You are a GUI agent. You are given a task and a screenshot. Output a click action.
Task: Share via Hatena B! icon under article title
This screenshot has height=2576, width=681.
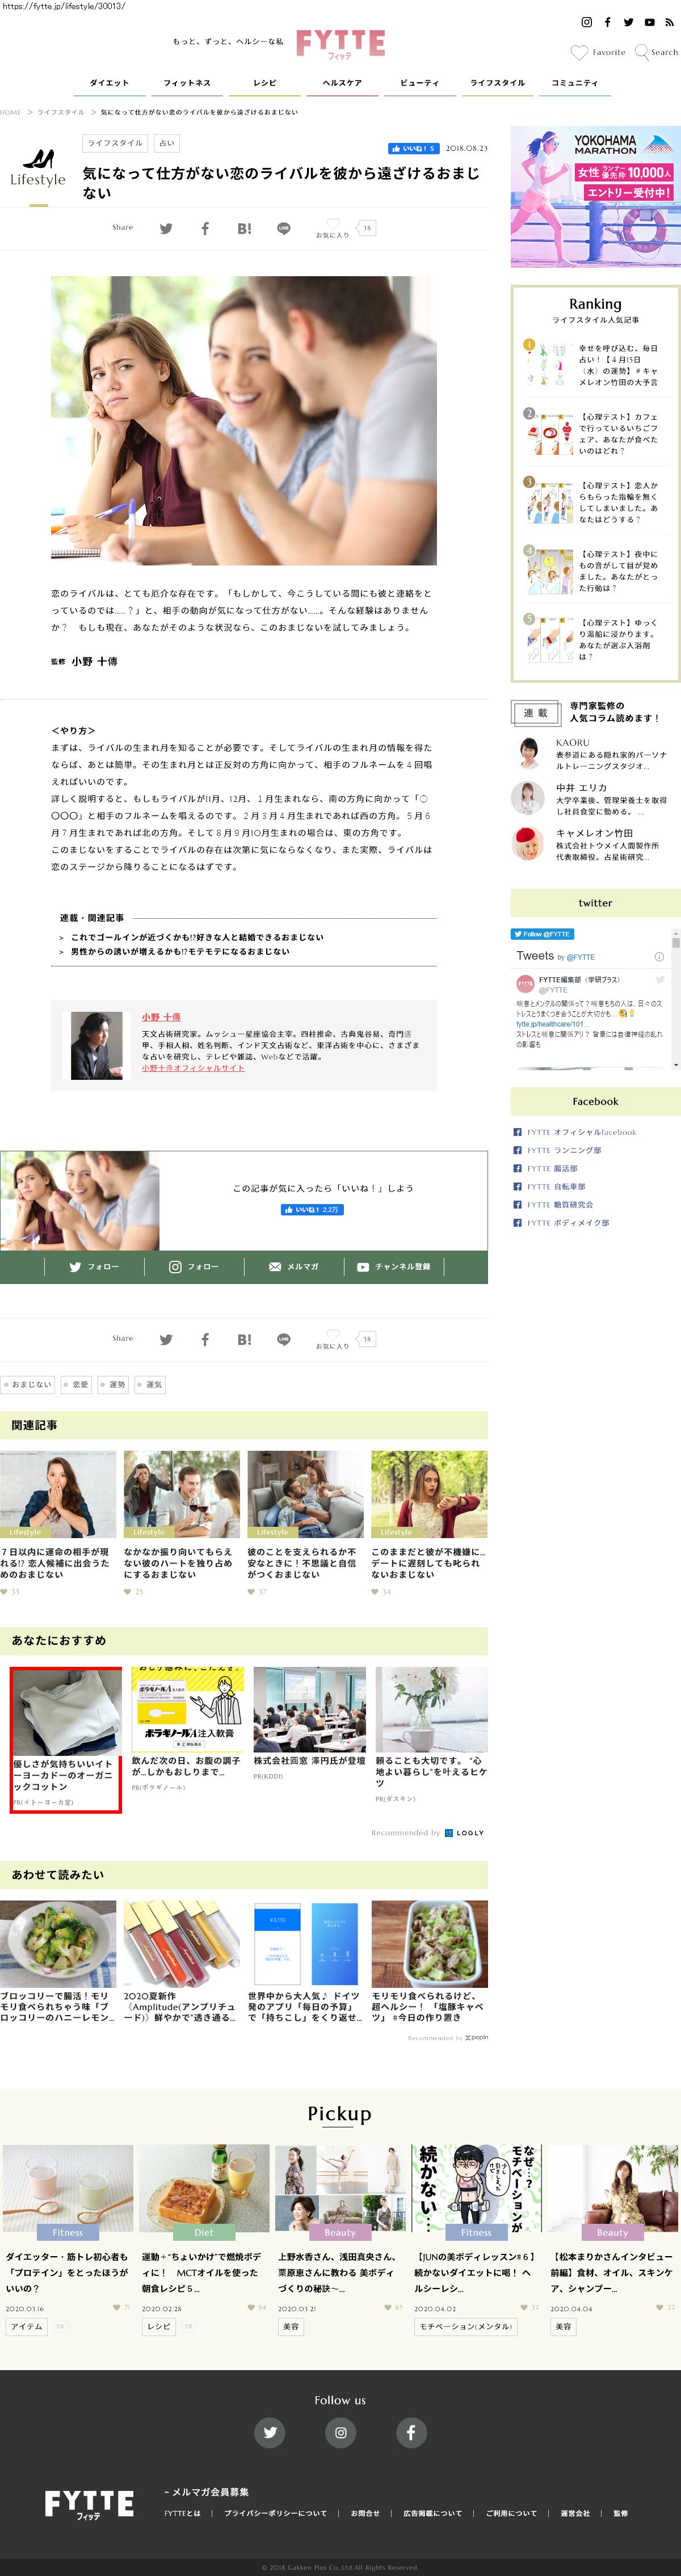pyautogui.click(x=244, y=229)
